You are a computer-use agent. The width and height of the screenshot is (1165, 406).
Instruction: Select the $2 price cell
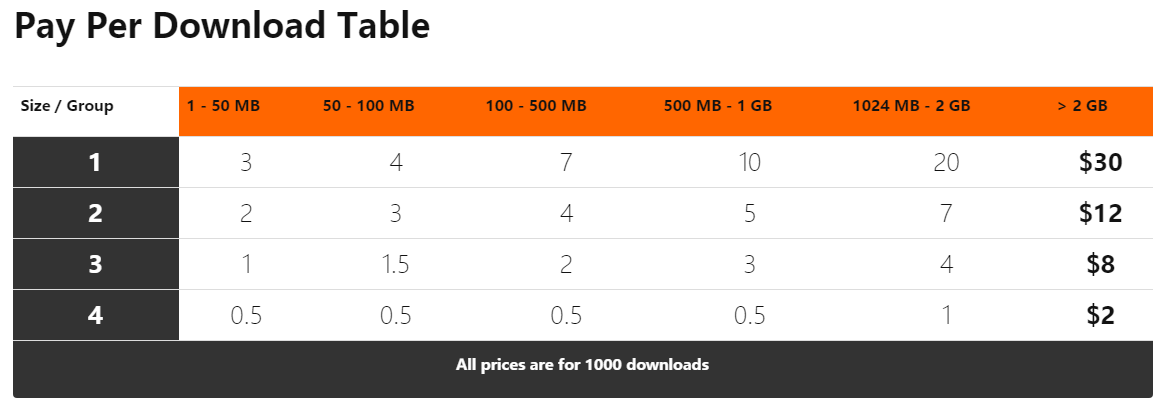click(x=1100, y=315)
